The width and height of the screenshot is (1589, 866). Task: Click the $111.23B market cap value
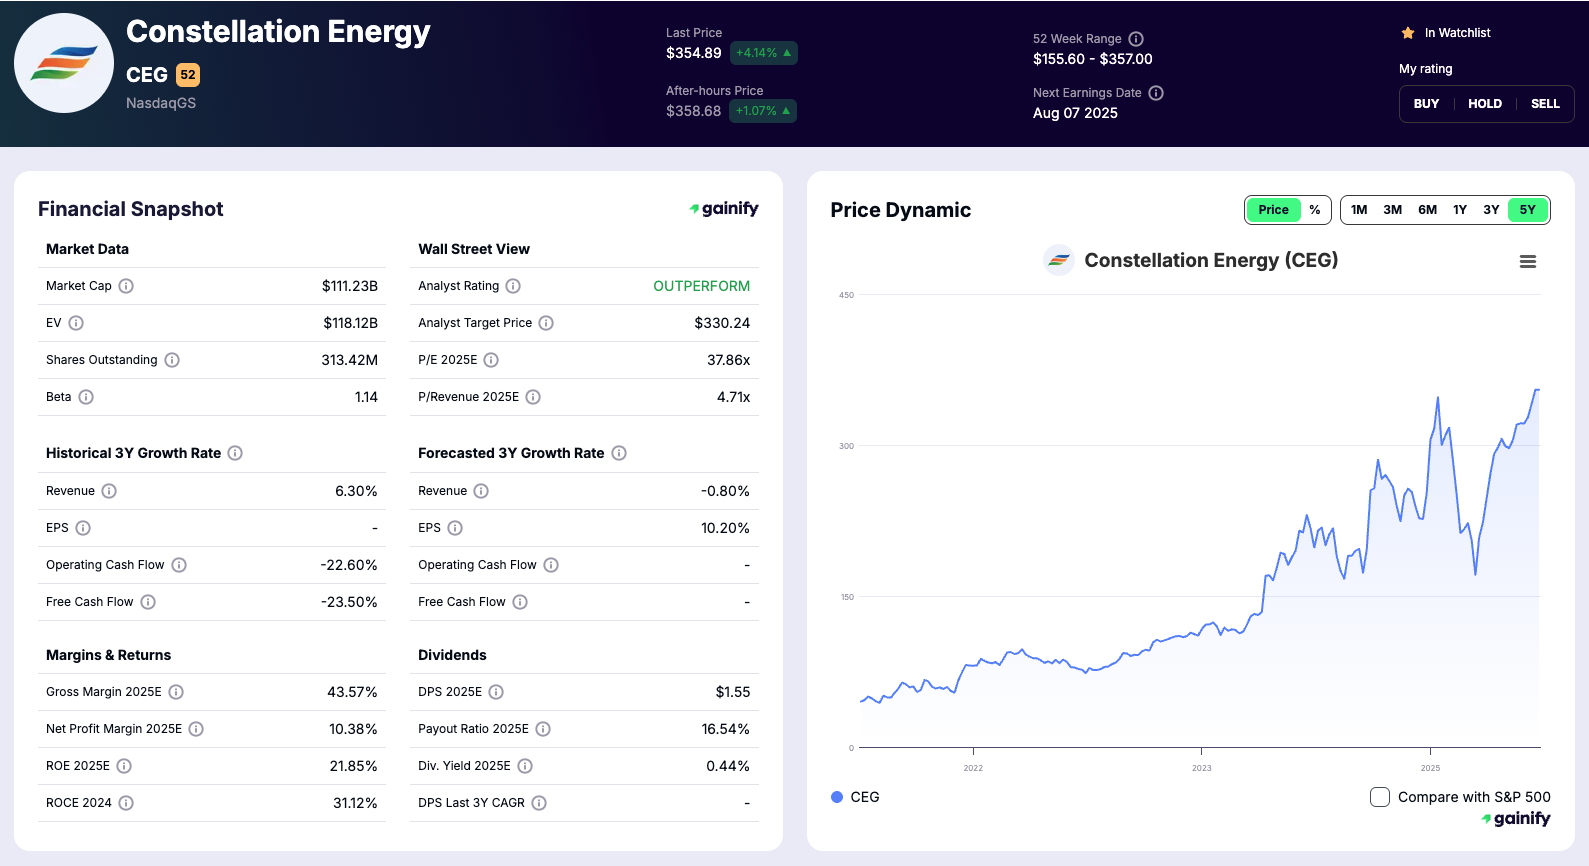tap(350, 286)
